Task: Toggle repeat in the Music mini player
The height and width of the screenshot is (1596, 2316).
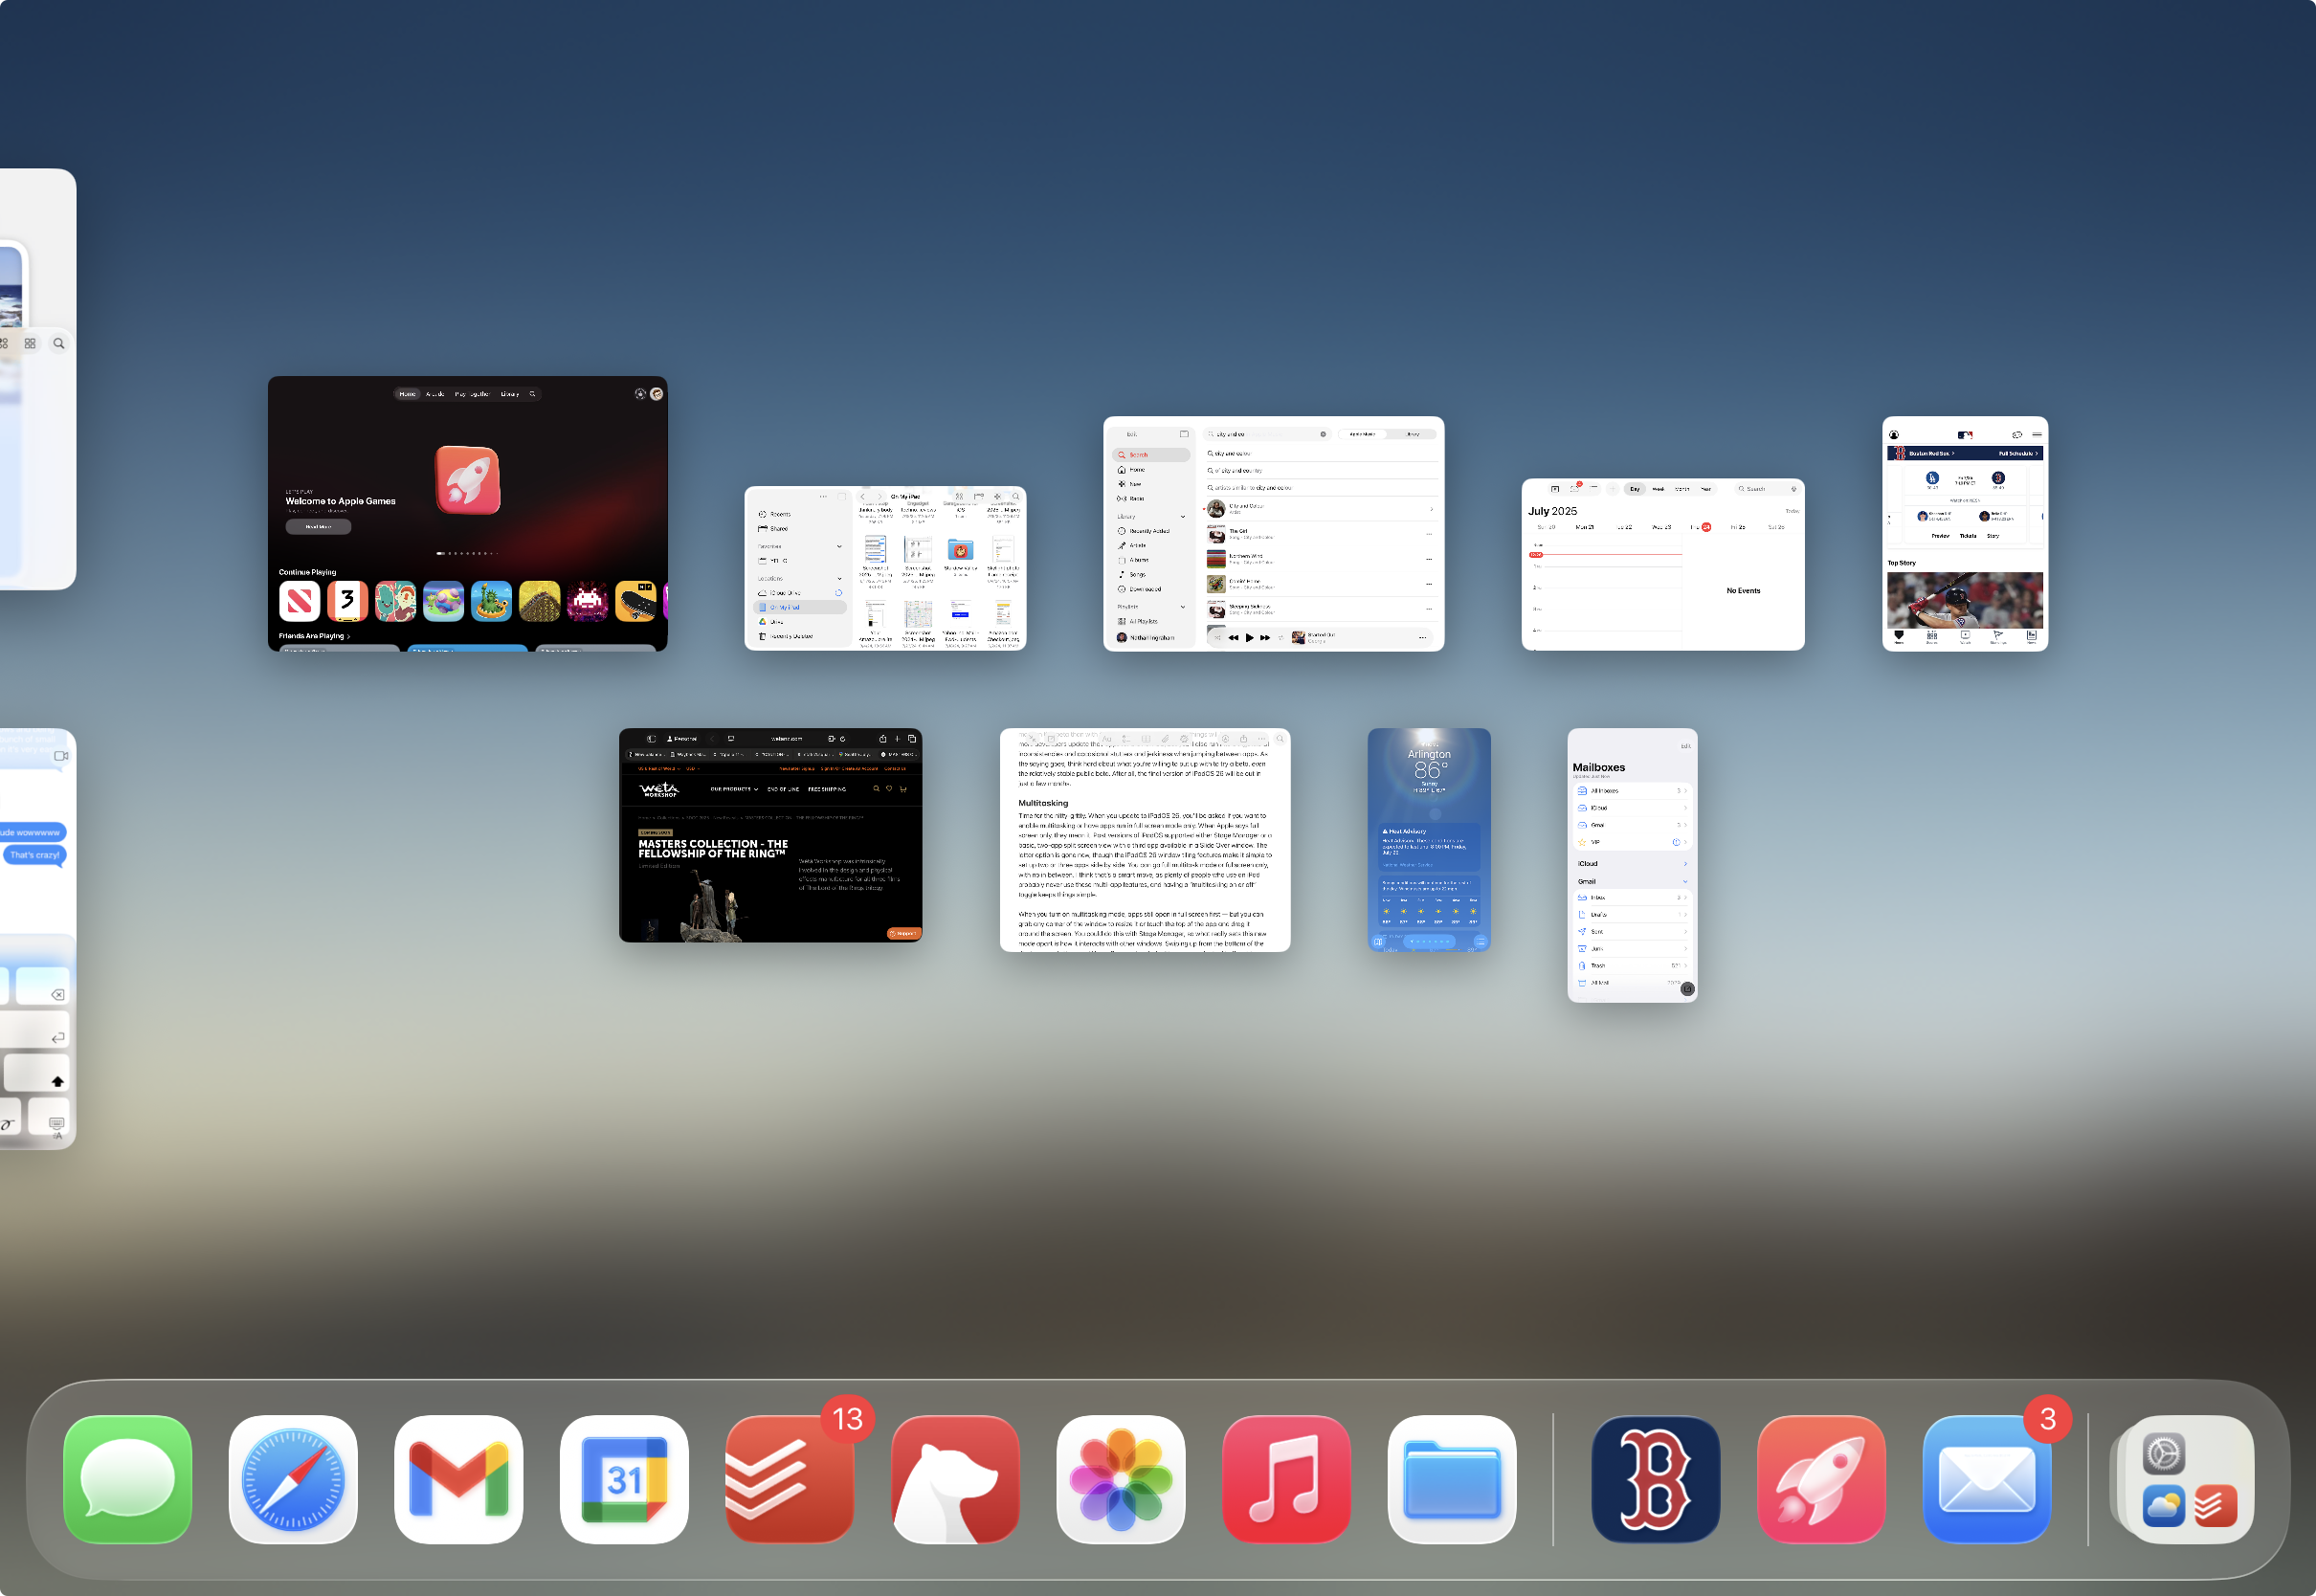Action: [1281, 638]
